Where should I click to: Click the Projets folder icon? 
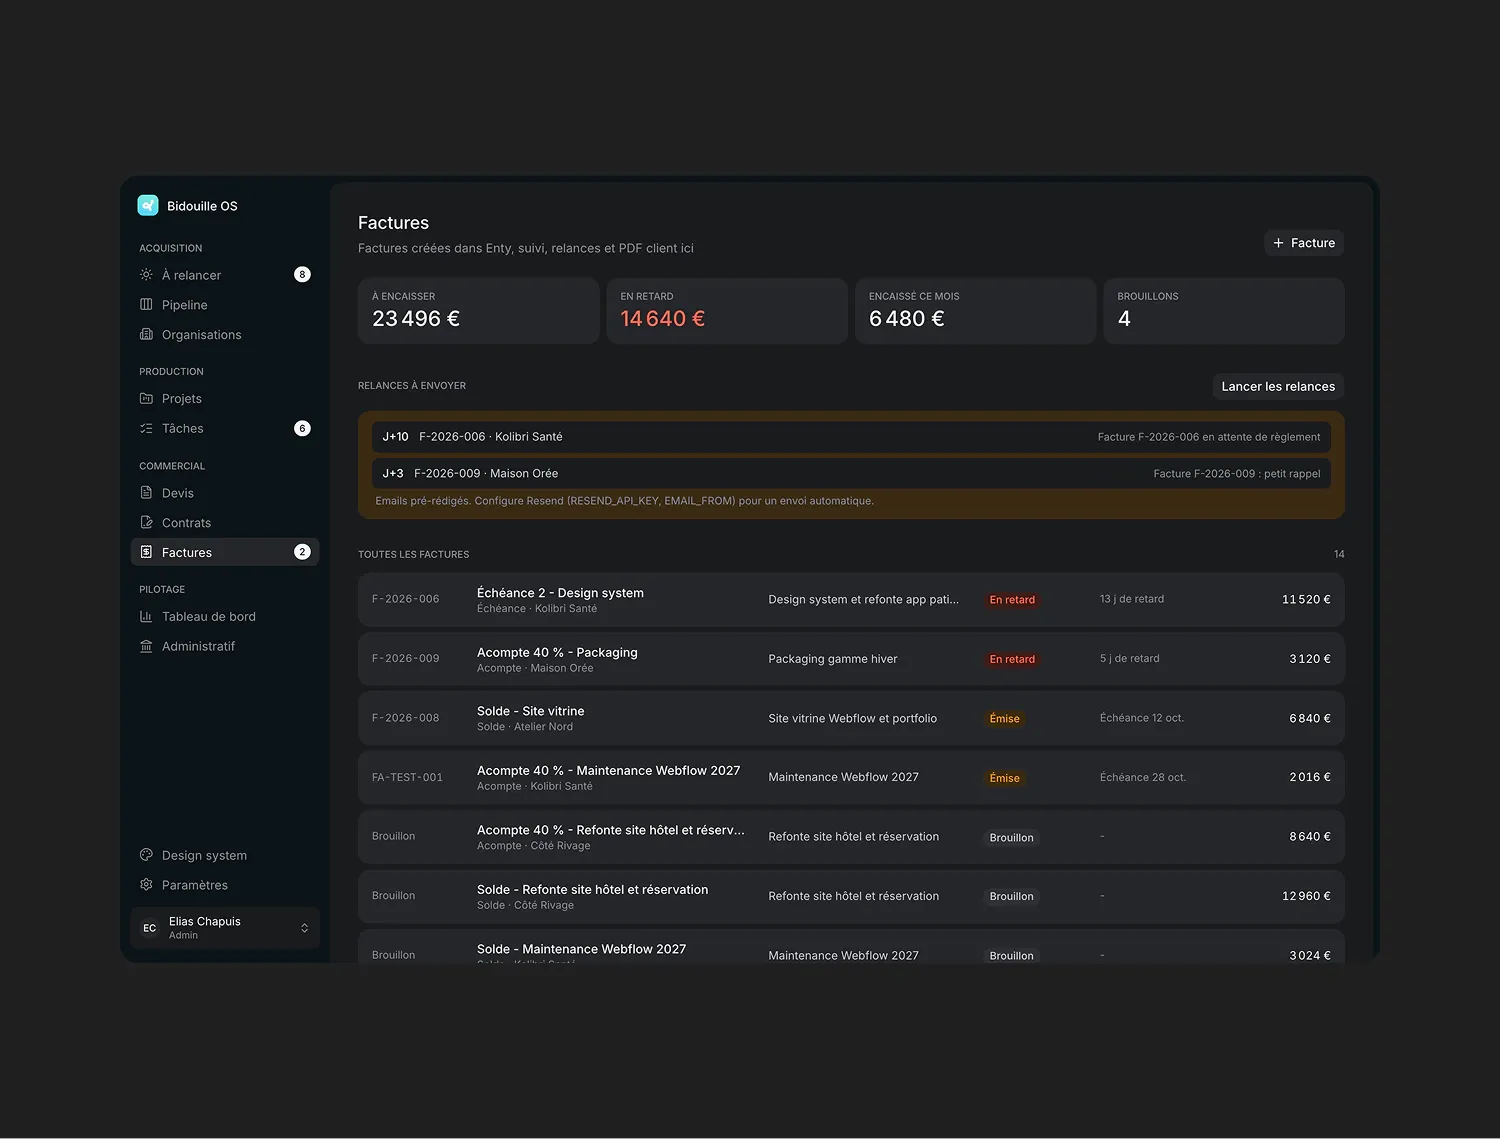tap(146, 398)
